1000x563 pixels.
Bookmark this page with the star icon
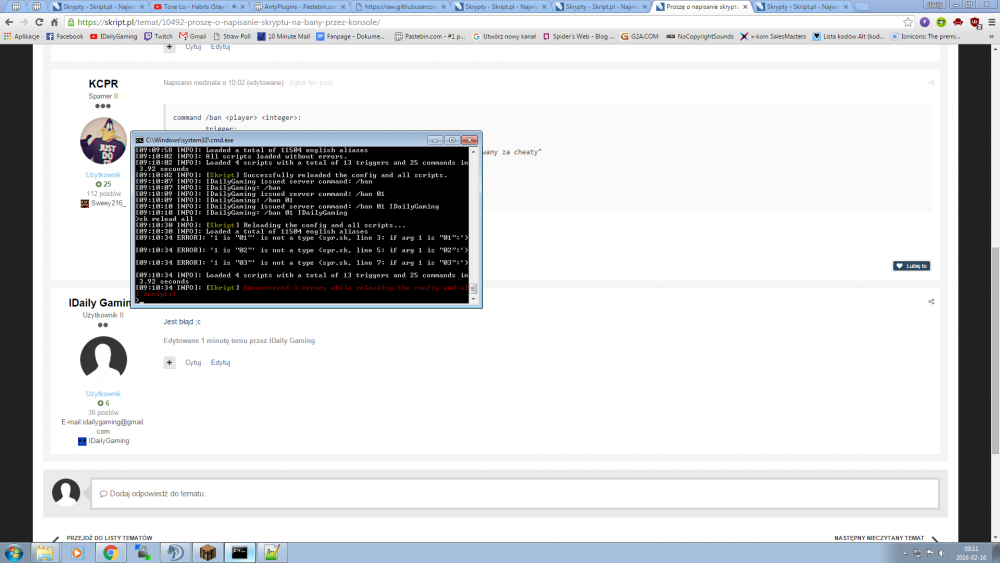[908, 22]
